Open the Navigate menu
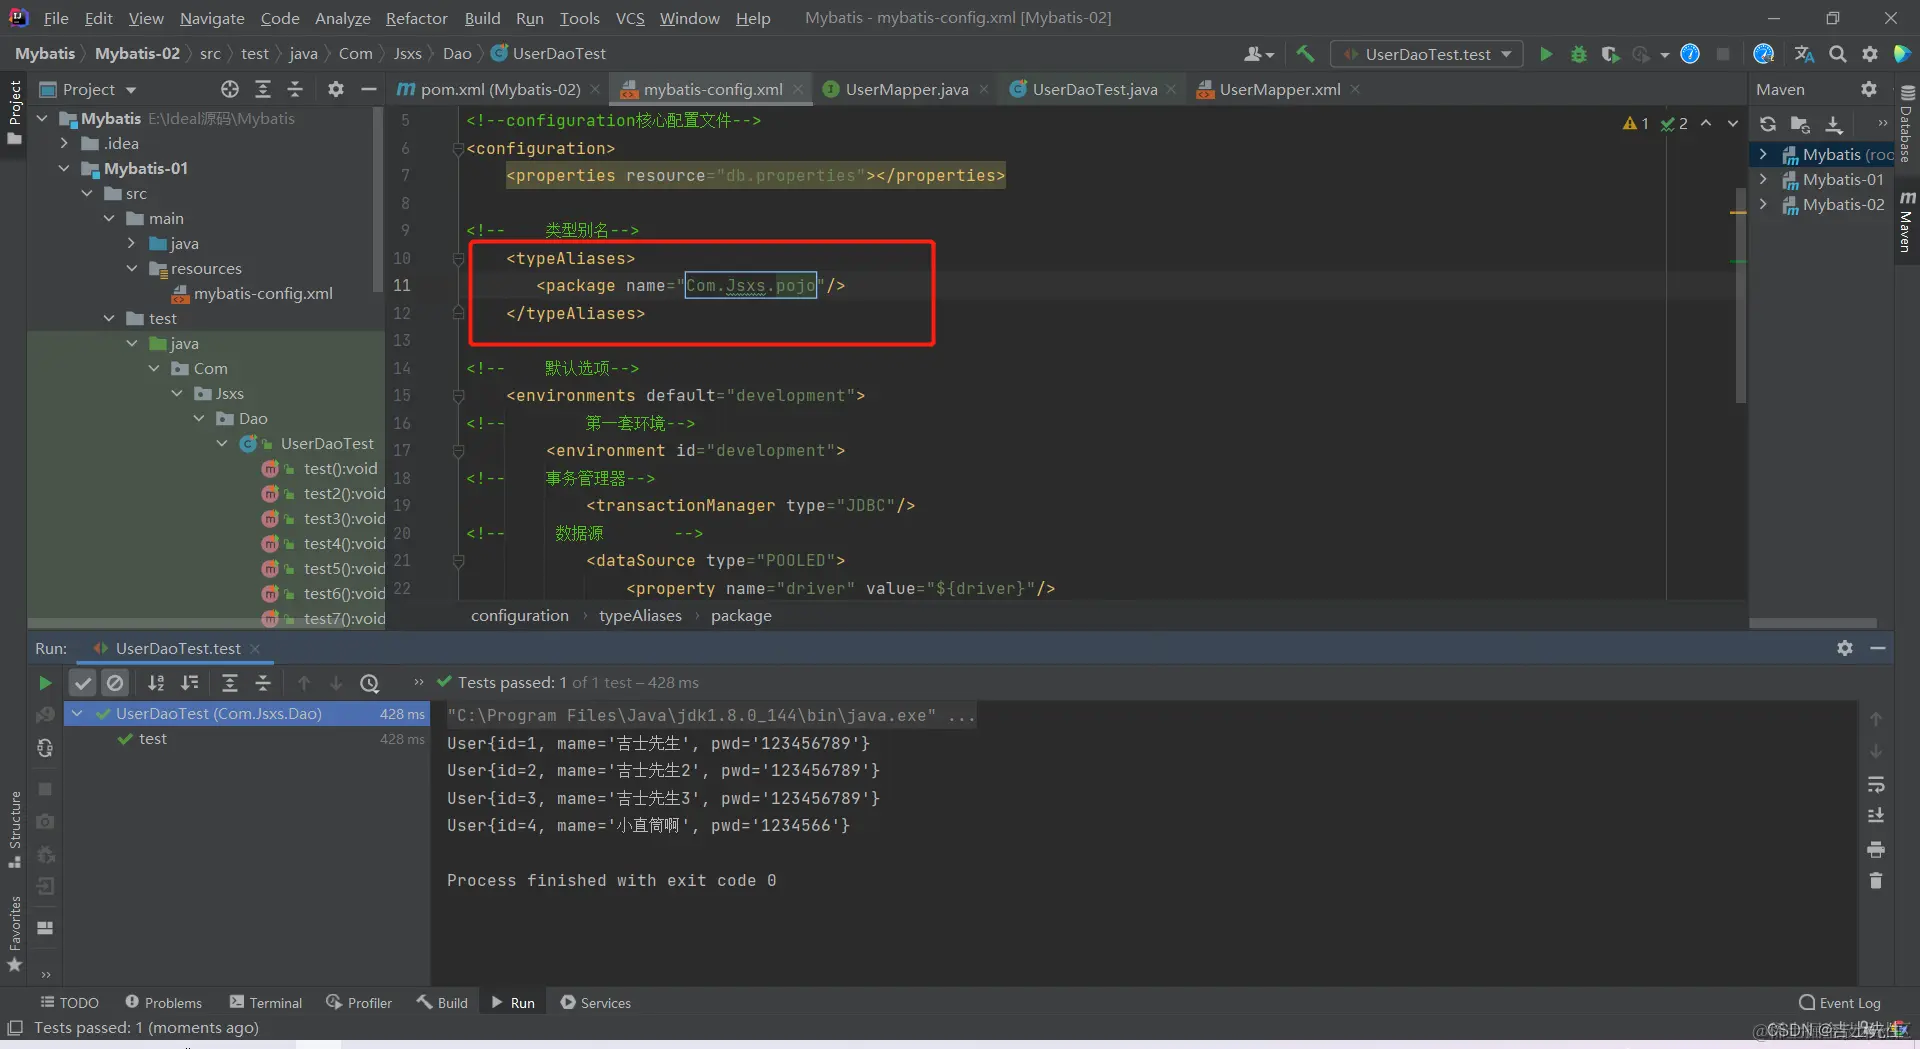The height and width of the screenshot is (1049, 1920). tap(212, 18)
